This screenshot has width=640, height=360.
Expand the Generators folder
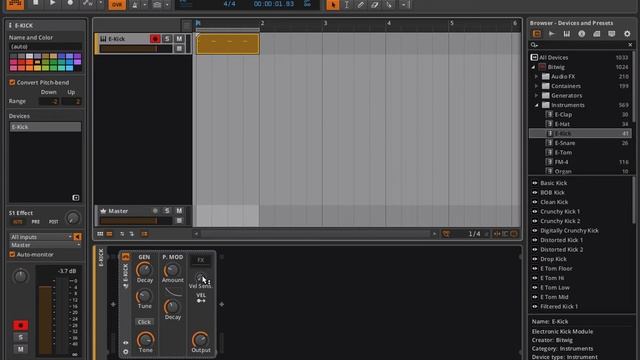(x=537, y=96)
